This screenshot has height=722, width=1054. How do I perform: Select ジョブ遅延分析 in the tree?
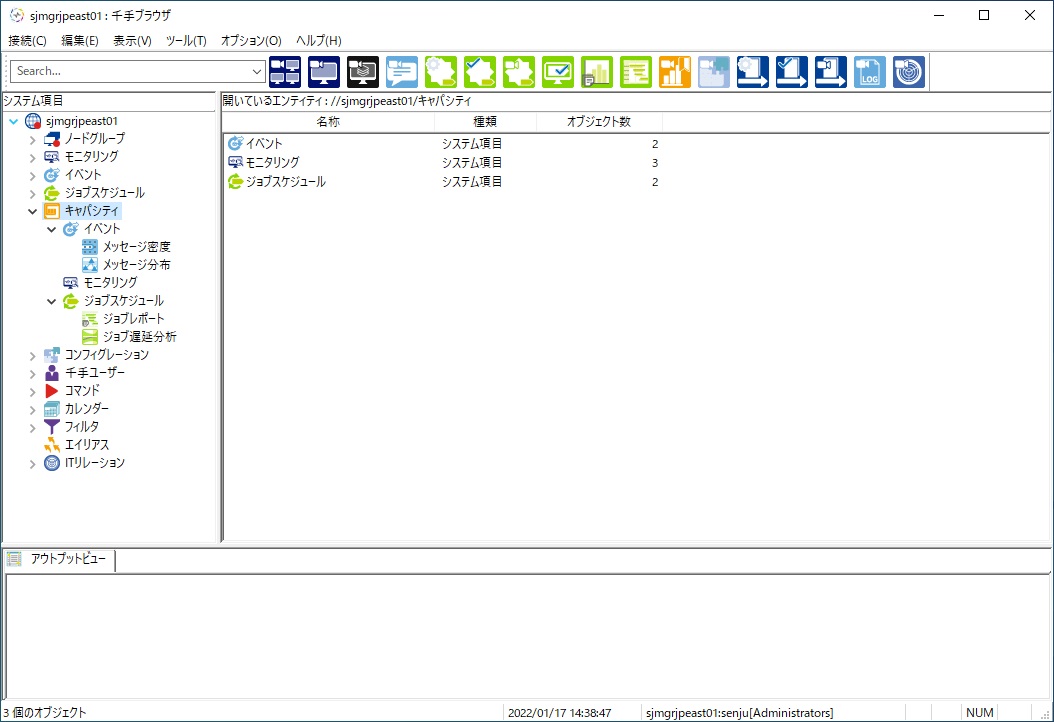click(139, 337)
